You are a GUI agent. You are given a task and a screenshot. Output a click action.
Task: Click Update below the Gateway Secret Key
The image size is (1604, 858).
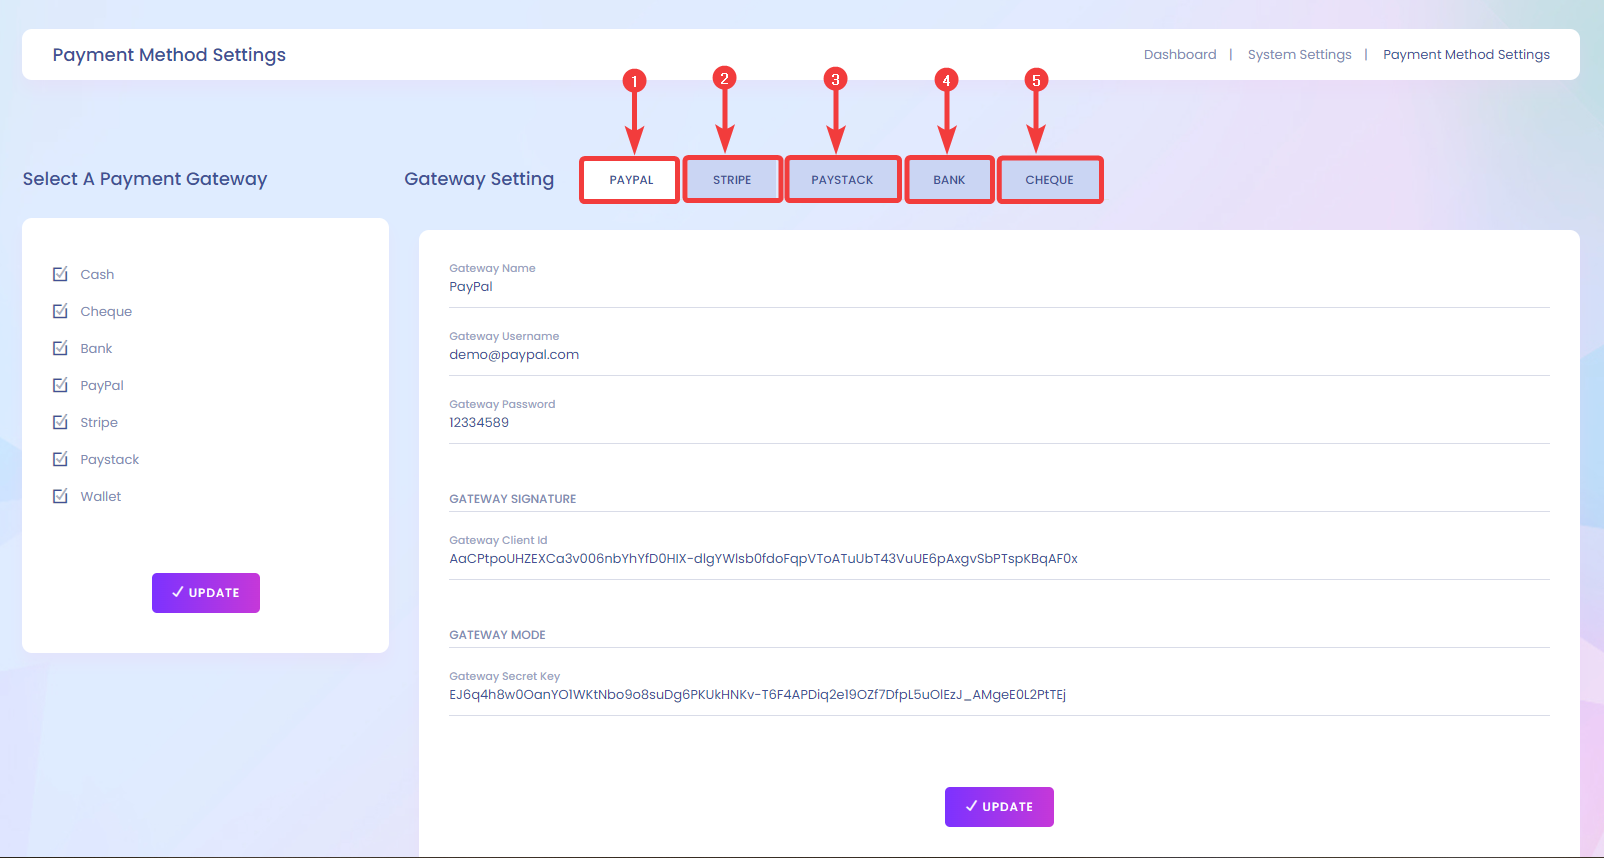[999, 807]
